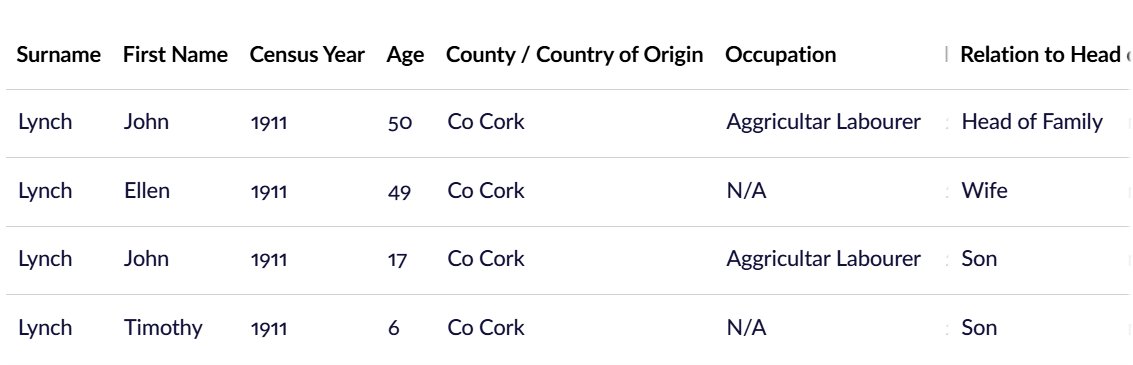Select the Wife relation cell
Viewport: 1133px width, 365px height.
pos(984,191)
